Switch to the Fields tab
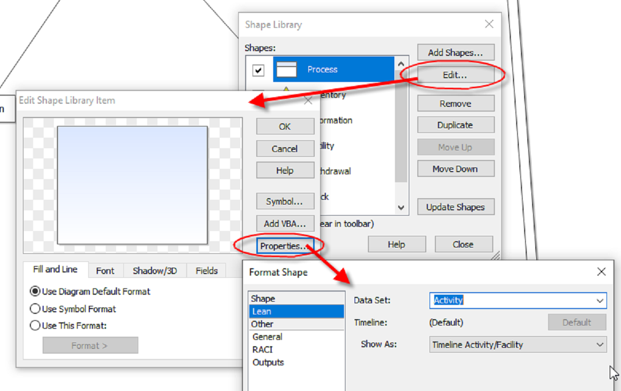621x391 pixels. tap(206, 271)
